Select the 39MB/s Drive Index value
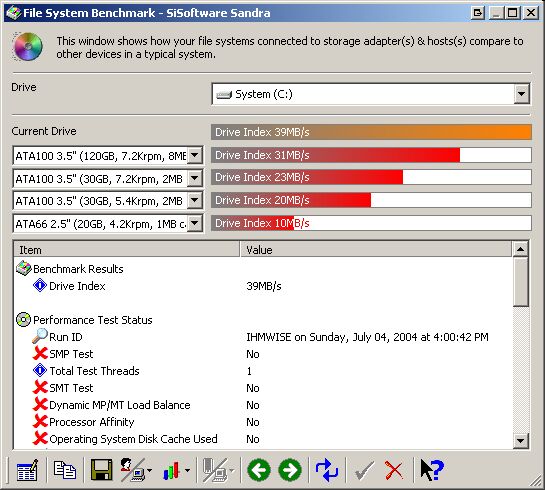Viewport: 545px width, 490px height. 264,286
